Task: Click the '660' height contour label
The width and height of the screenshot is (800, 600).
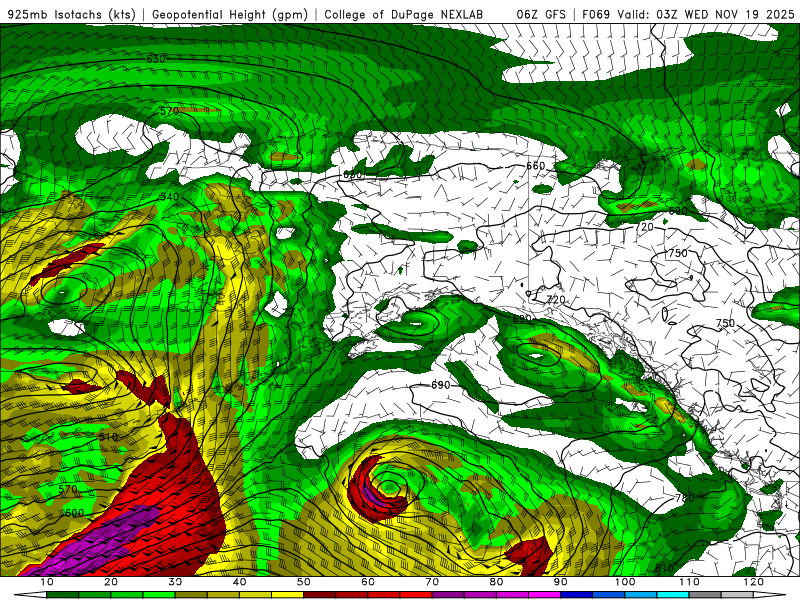Action: click(x=535, y=166)
